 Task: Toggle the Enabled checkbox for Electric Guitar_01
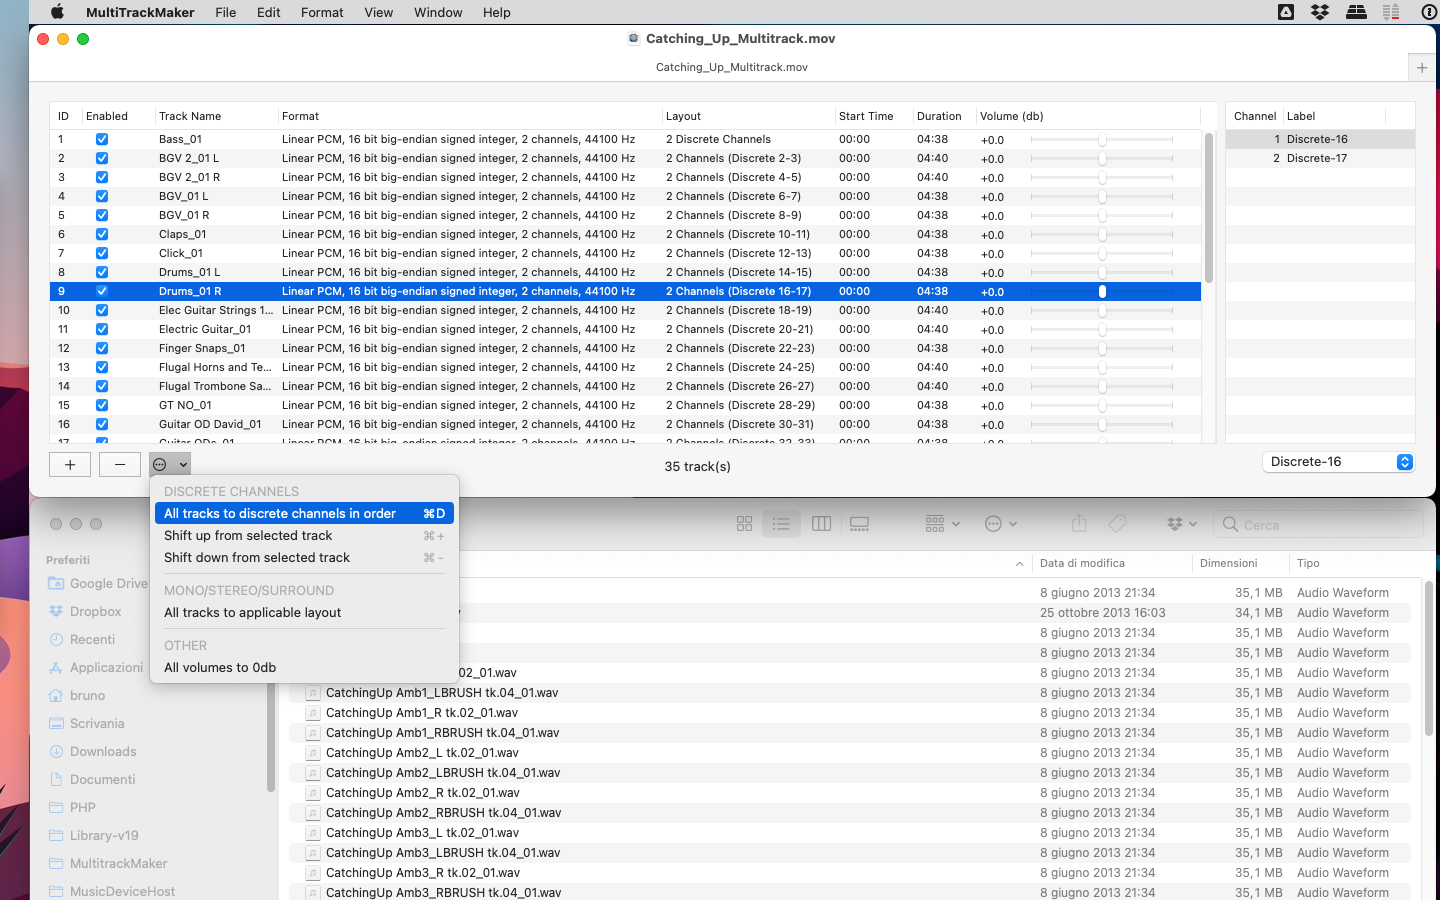tap(102, 329)
